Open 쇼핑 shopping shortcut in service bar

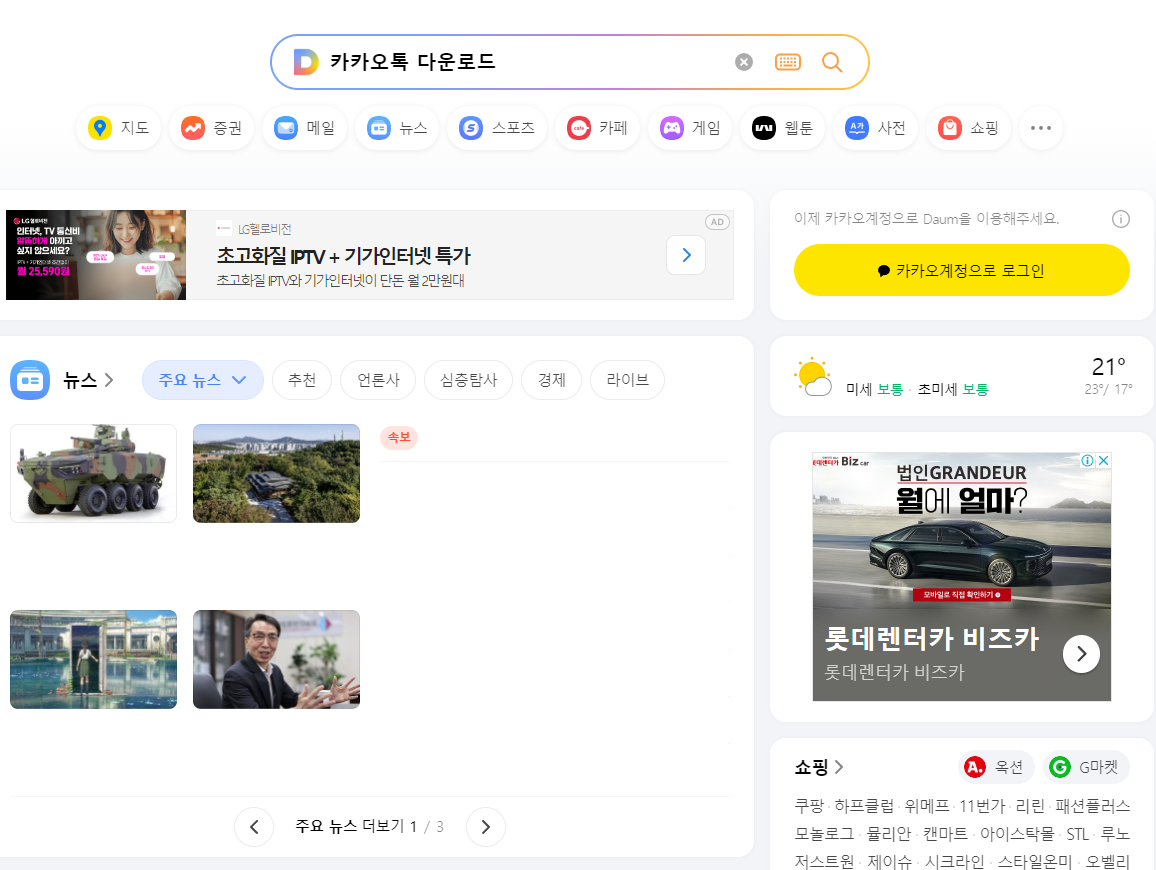tap(968, 128)
